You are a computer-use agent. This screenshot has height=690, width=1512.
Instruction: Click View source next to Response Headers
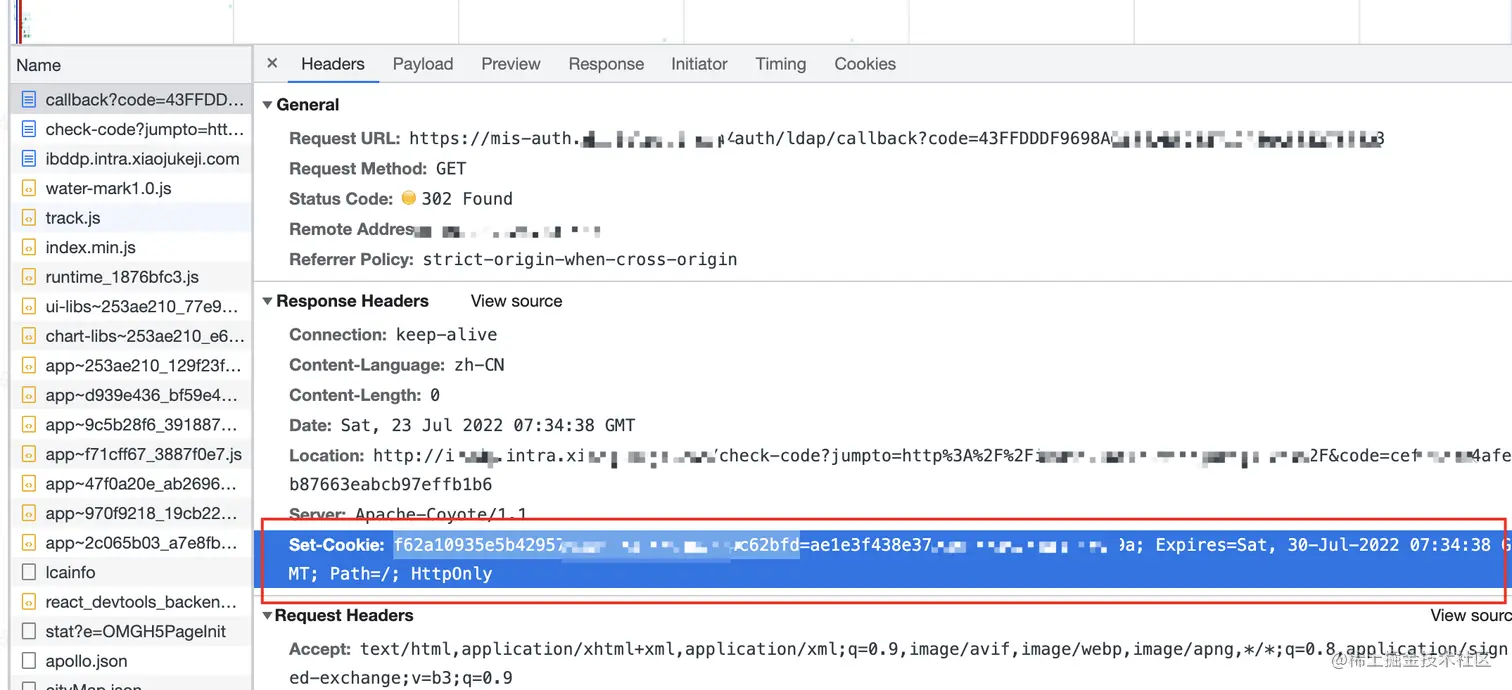(516, 301)
